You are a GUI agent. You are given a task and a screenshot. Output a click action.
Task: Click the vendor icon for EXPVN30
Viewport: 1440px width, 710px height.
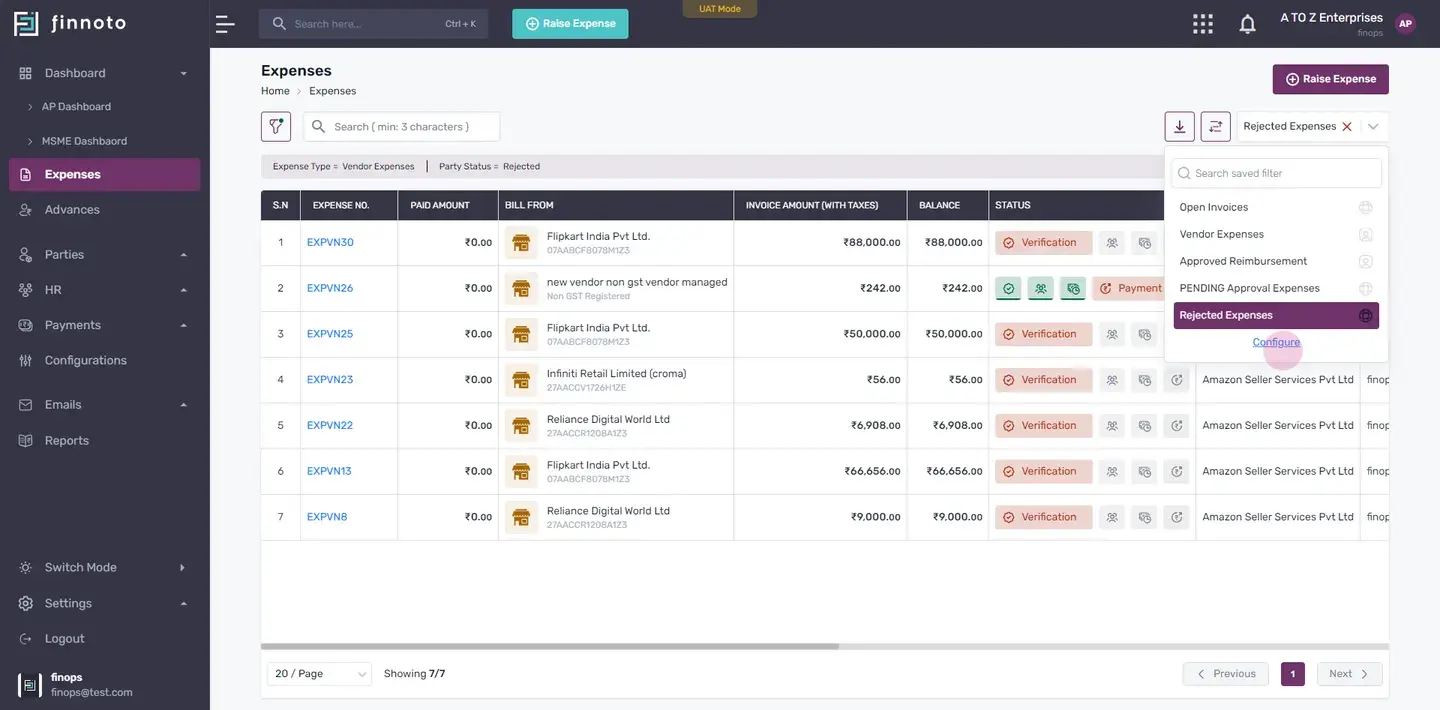(521, 242)
